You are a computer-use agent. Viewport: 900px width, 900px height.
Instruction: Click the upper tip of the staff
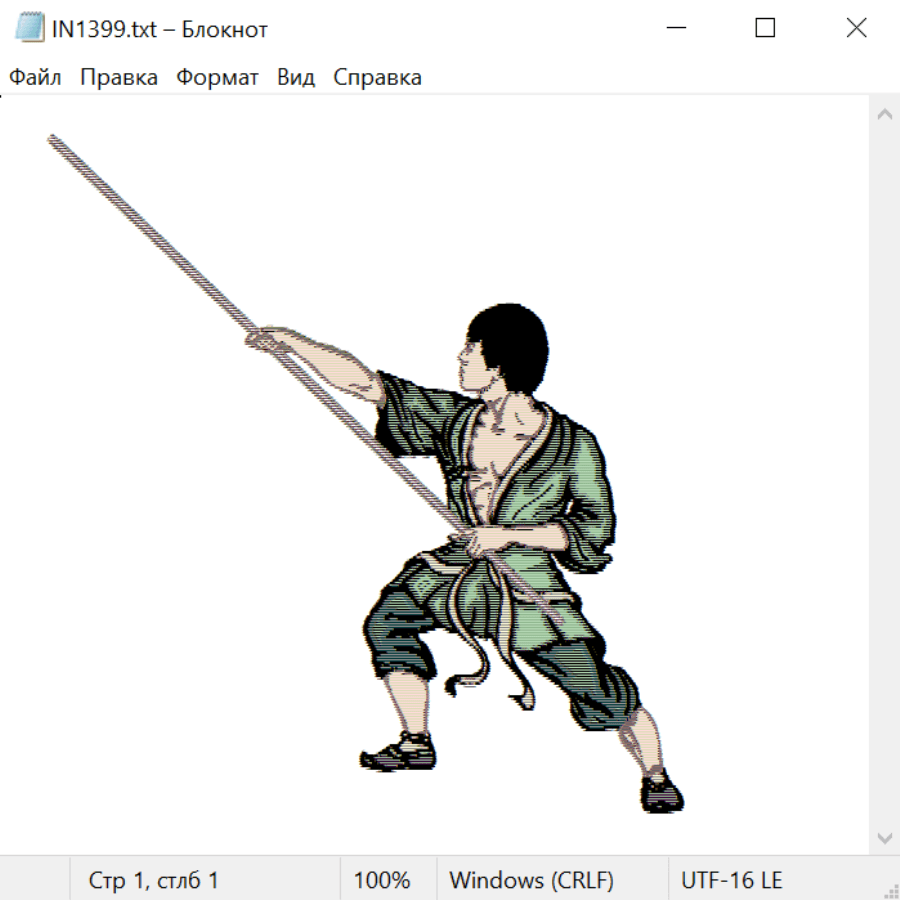pos(54,141)
